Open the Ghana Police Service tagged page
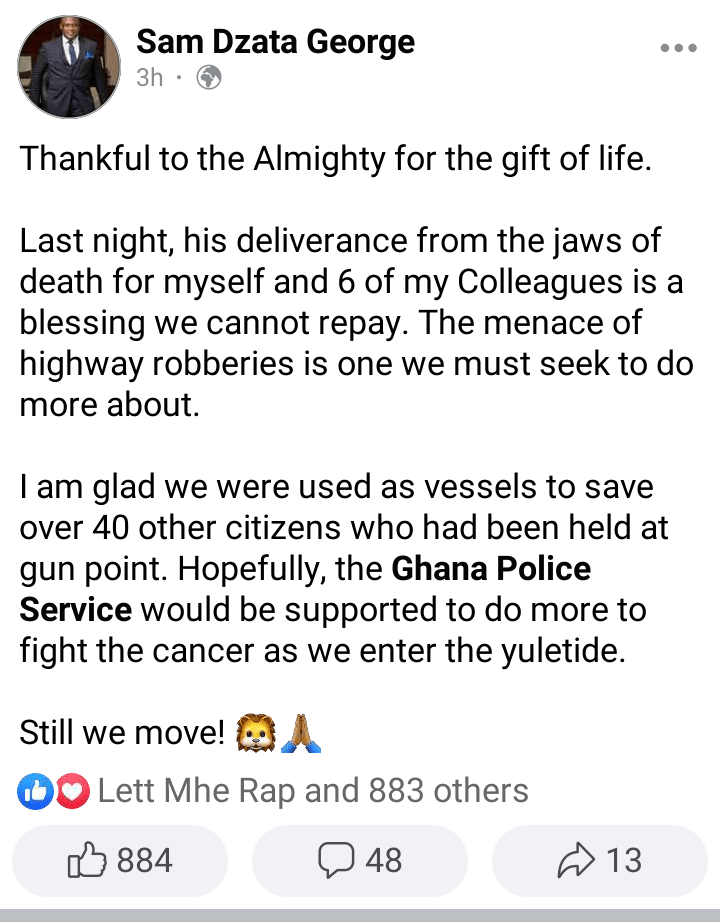This screenshot has height=922, width=720. (305, 589)
